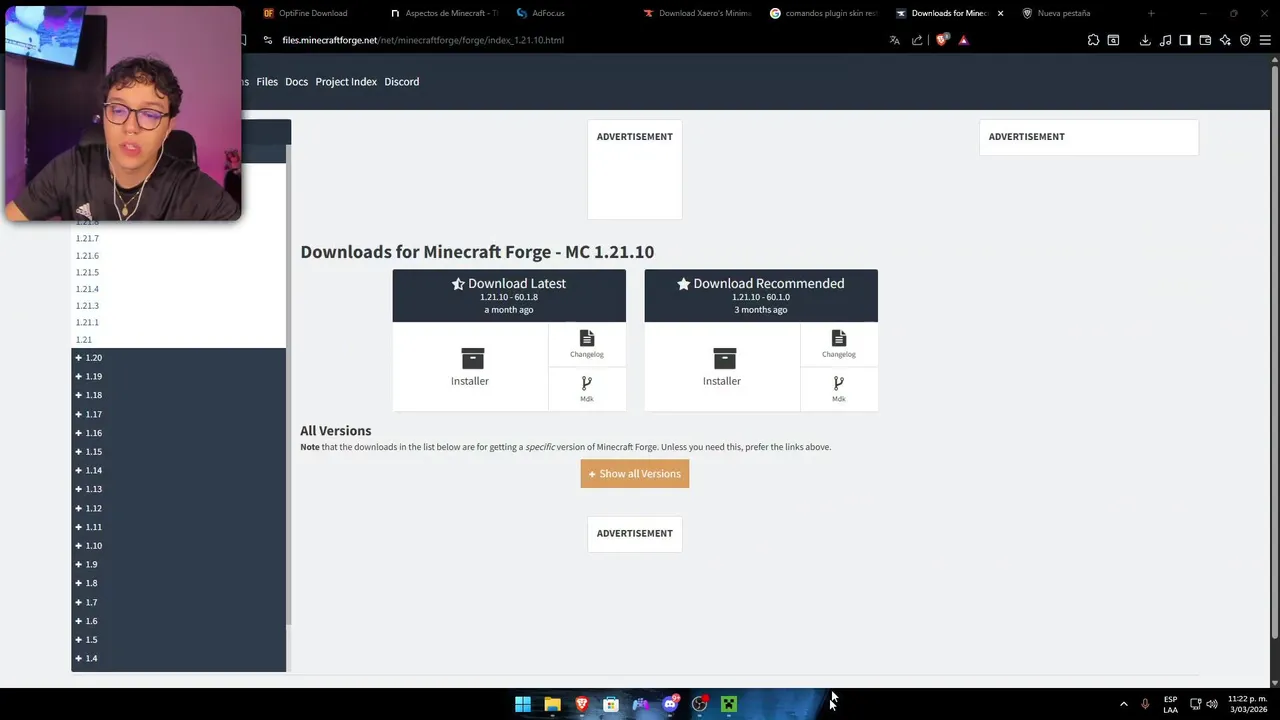Click the Installer icon under Download Latest
This screenshot has height=720, width=1280.
coord(472,358)
